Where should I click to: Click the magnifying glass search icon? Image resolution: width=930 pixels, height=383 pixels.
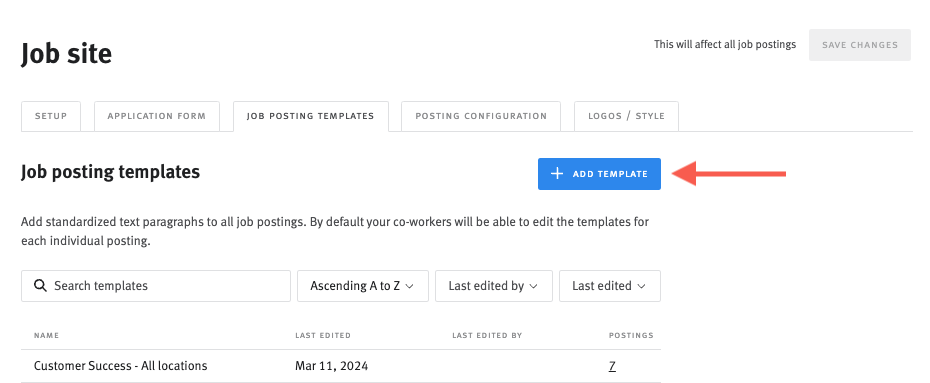(x=40, y=286)
